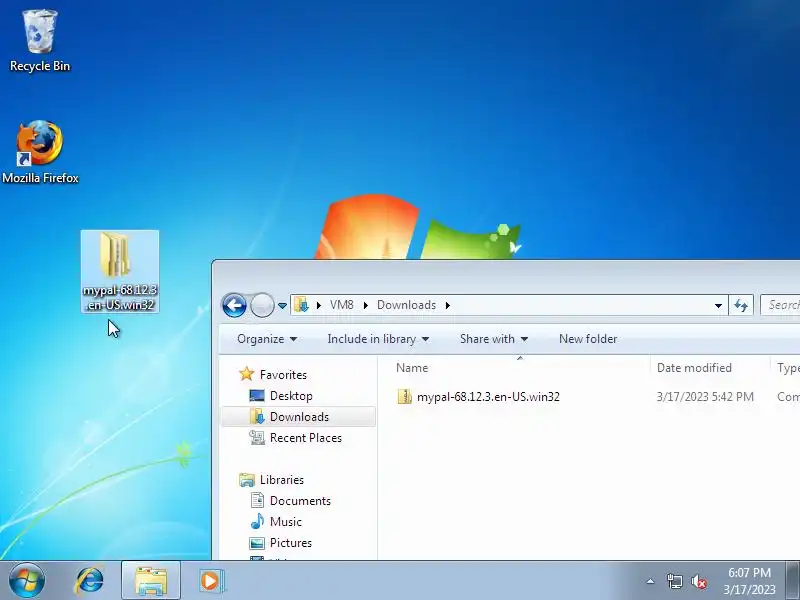Screen dimensions: 800x600
Task: Click the zip icon of the mypal file row
Action: click(x=404, y=396)
